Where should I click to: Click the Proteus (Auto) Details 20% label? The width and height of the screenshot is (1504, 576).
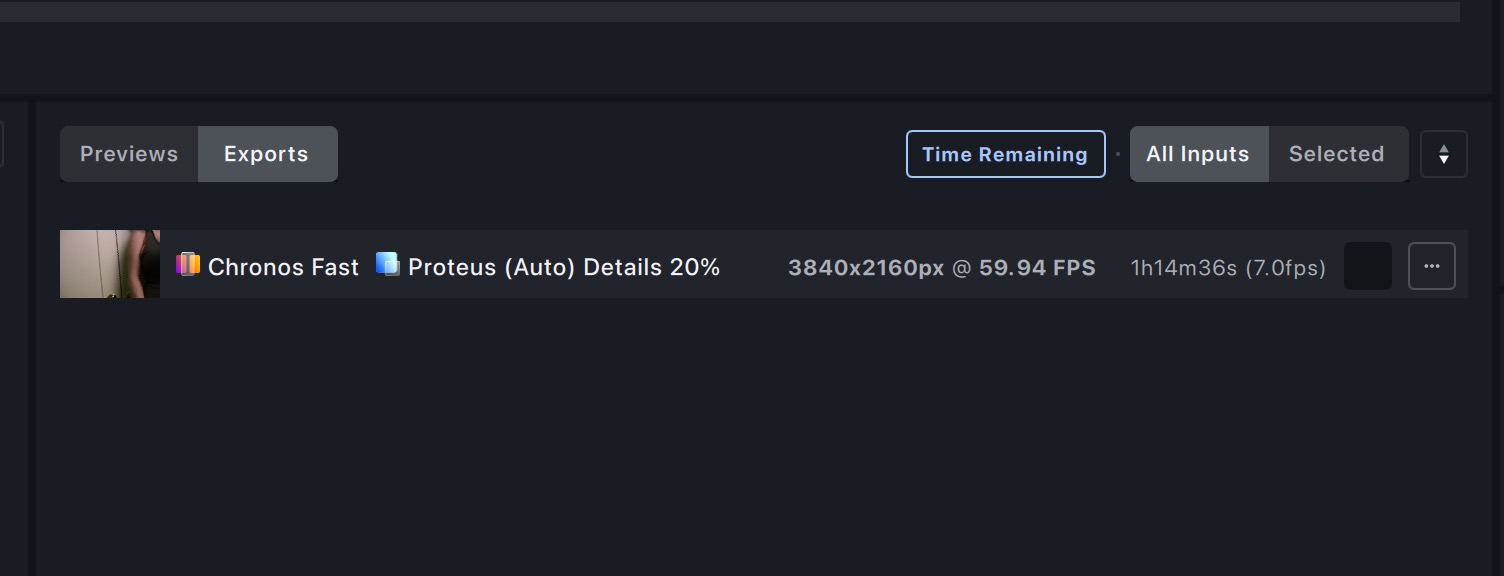564,267
